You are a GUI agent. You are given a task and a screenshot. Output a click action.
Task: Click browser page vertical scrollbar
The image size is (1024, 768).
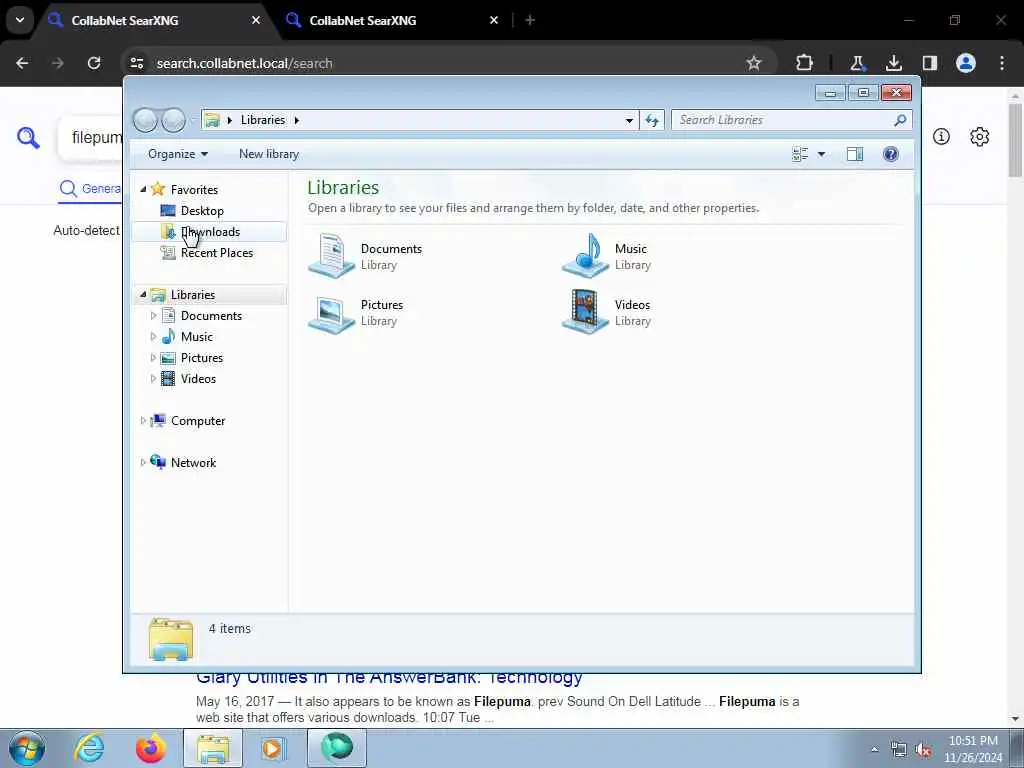(1015, 140)
